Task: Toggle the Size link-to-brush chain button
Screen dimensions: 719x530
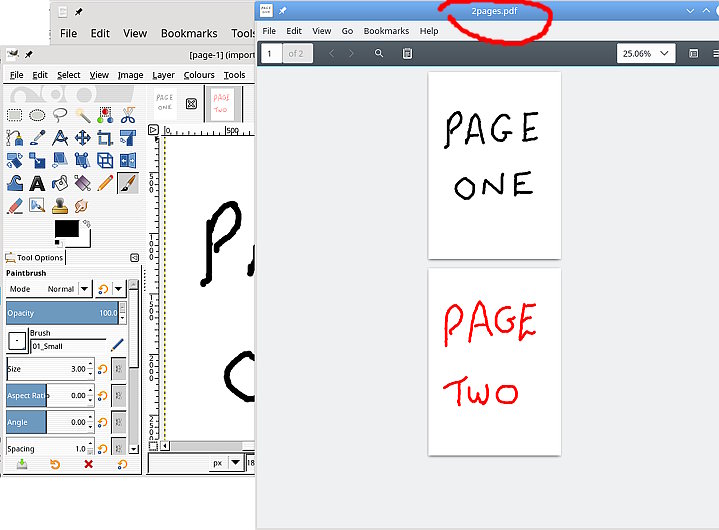Action: click(118, 369)
